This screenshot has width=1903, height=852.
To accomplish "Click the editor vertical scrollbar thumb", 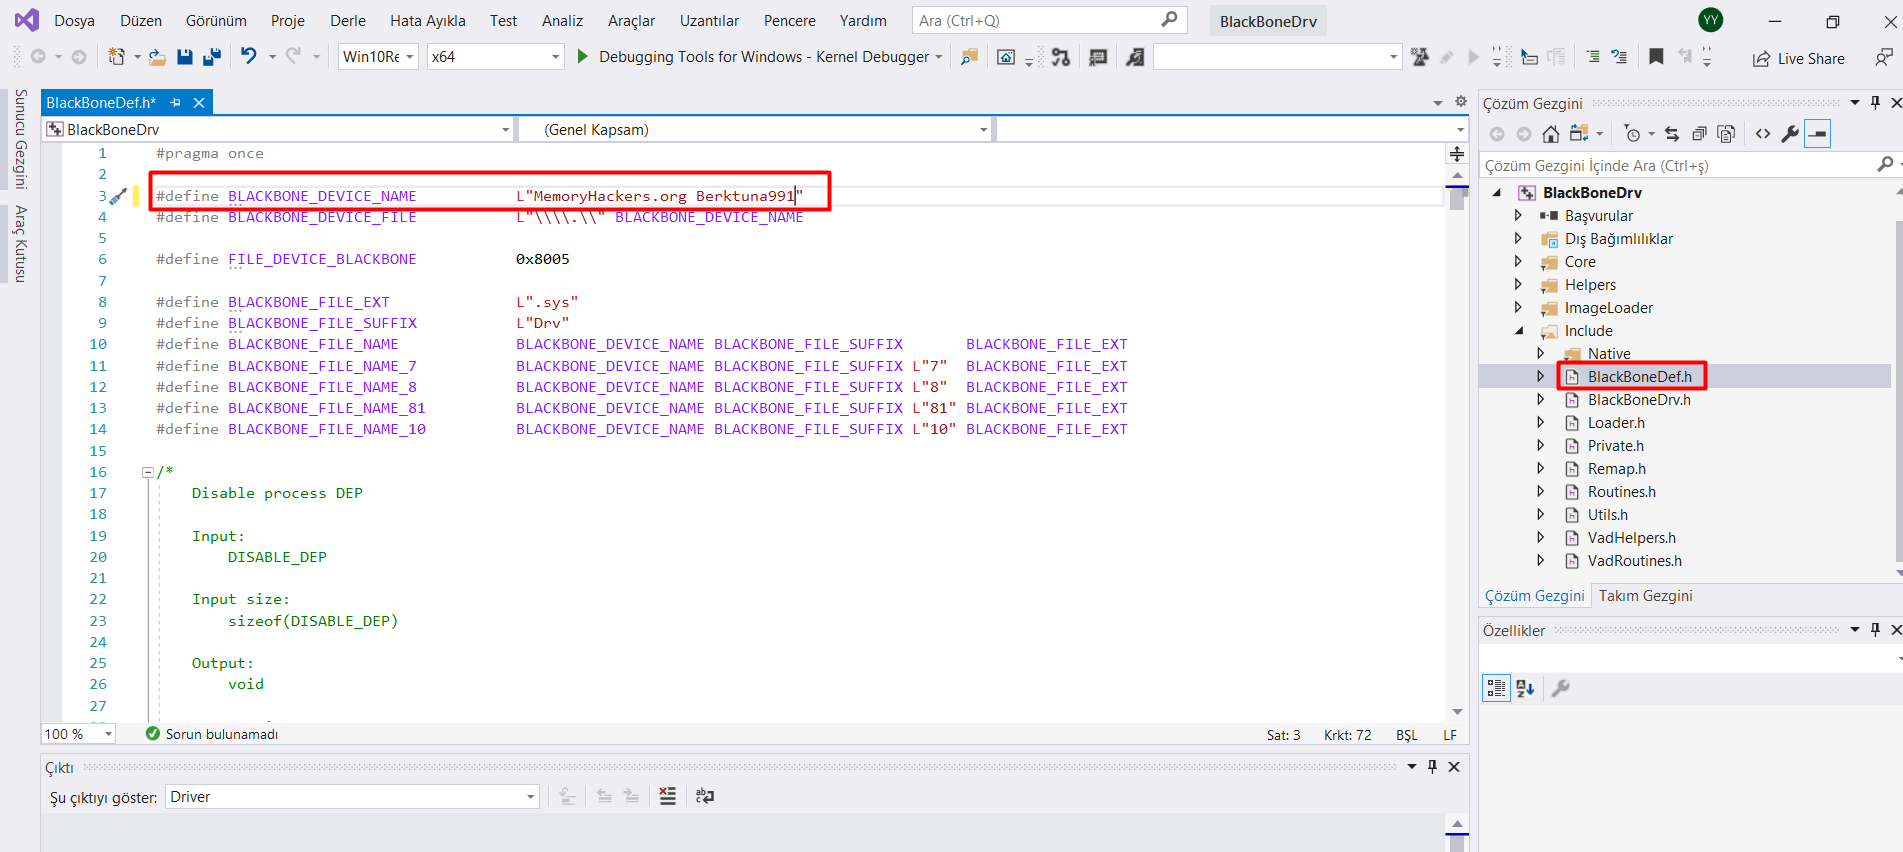I will (x=1457, y=198).
